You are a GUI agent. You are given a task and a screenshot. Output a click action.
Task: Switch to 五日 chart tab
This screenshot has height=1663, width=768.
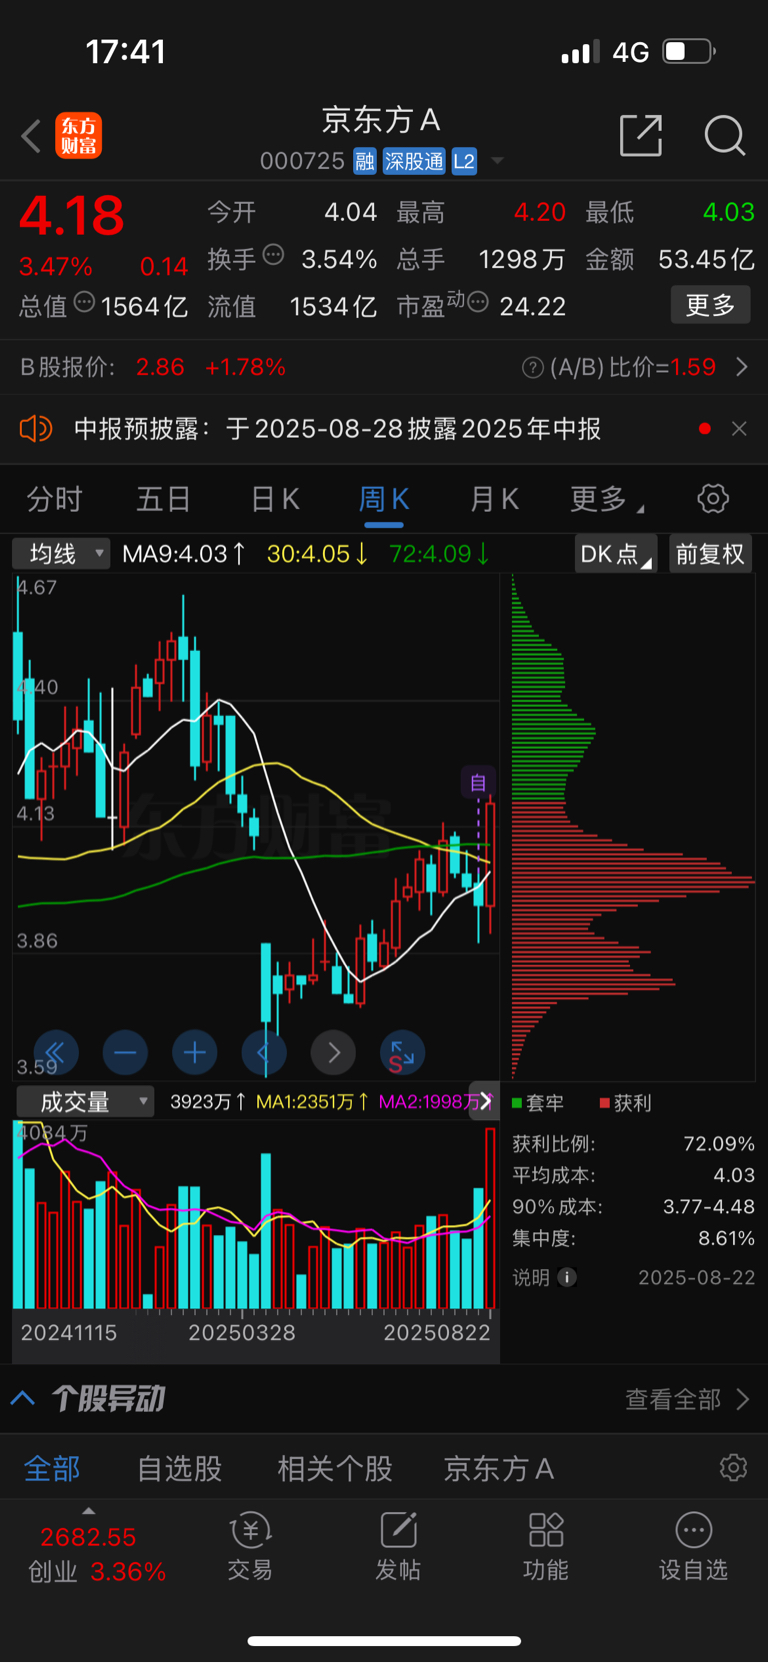[x=163, y=499]
